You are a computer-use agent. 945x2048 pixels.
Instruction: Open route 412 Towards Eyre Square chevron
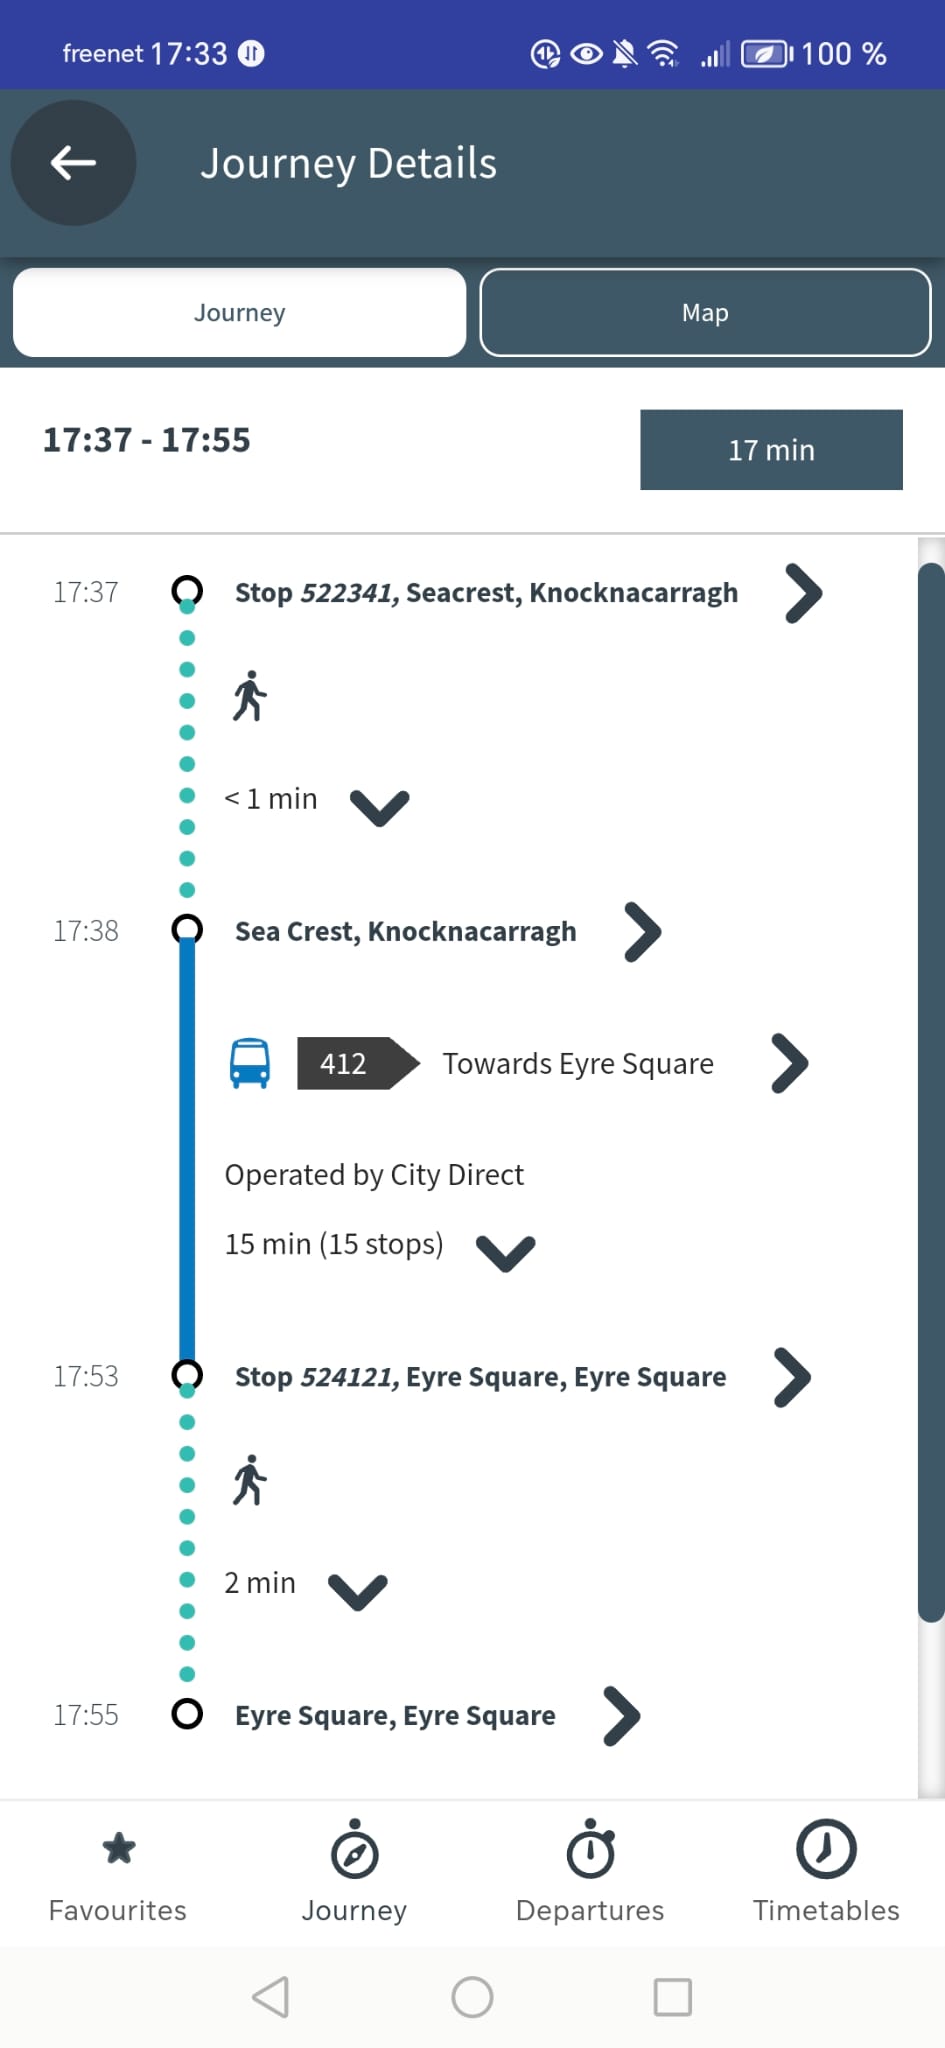[x=789, y=1063]
